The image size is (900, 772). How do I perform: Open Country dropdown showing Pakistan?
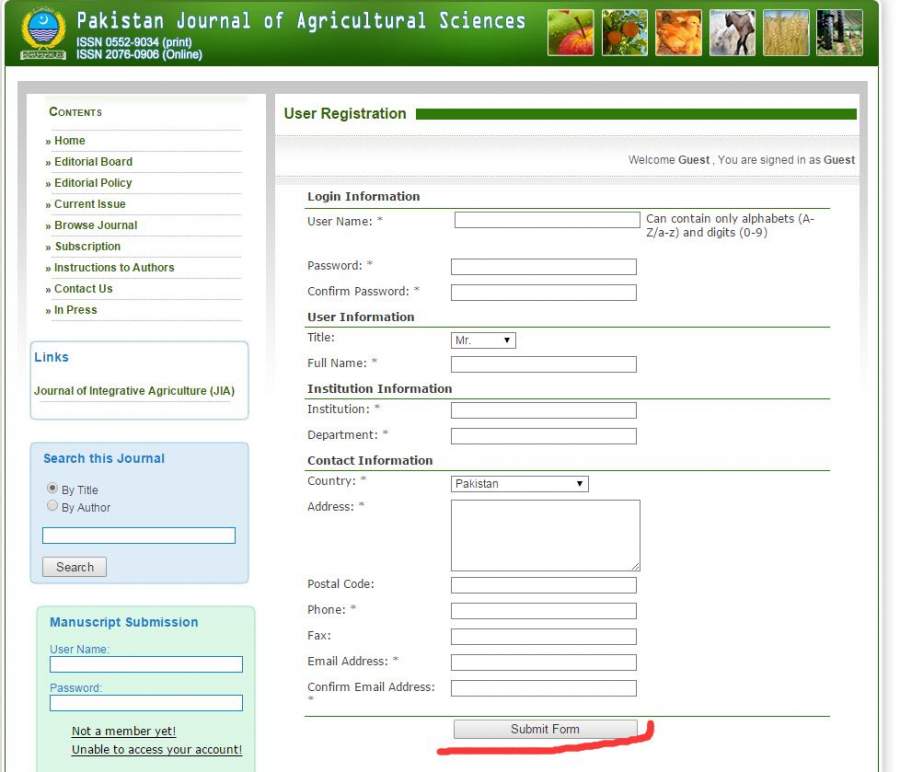[x=519, y=484]
